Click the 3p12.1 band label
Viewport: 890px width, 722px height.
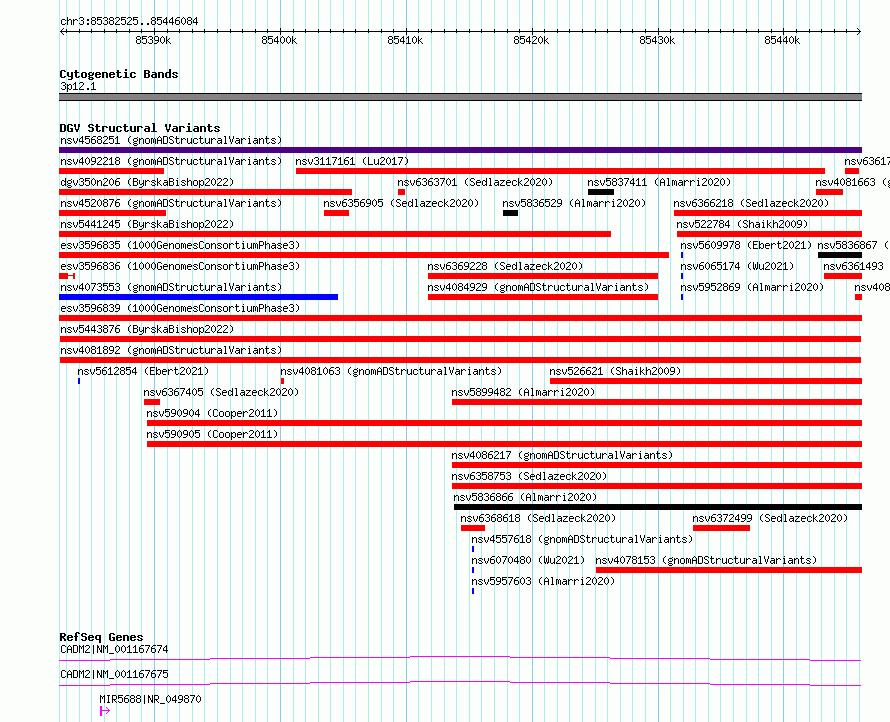[78, 86]
